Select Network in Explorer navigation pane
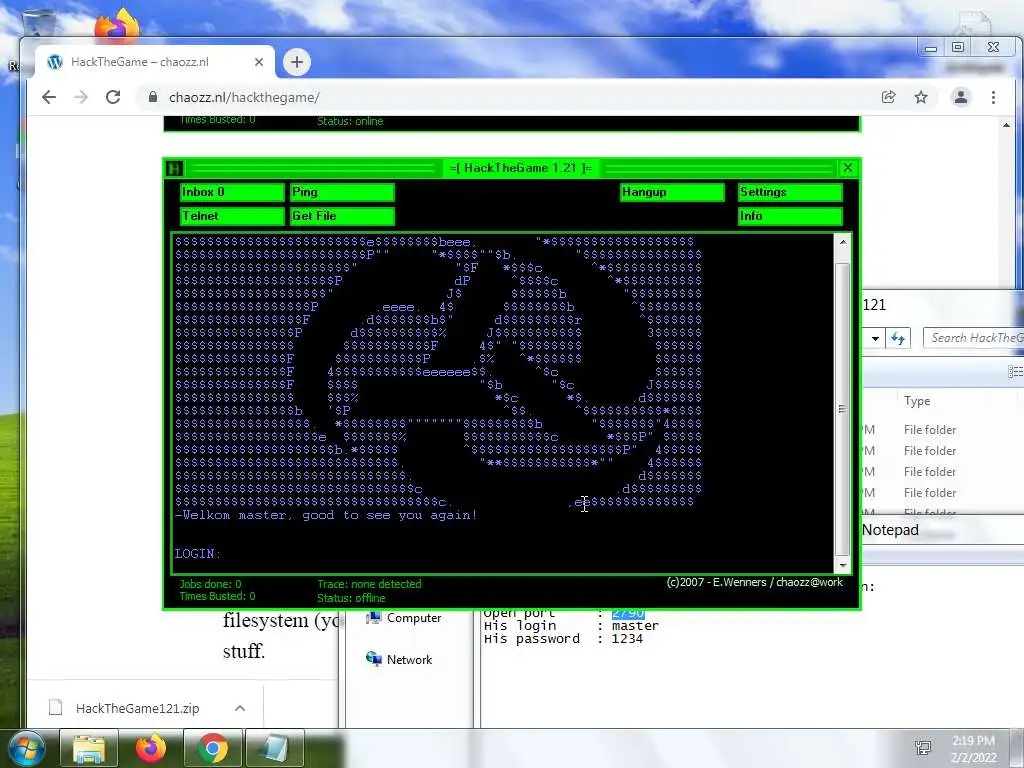 click(399, 660)
